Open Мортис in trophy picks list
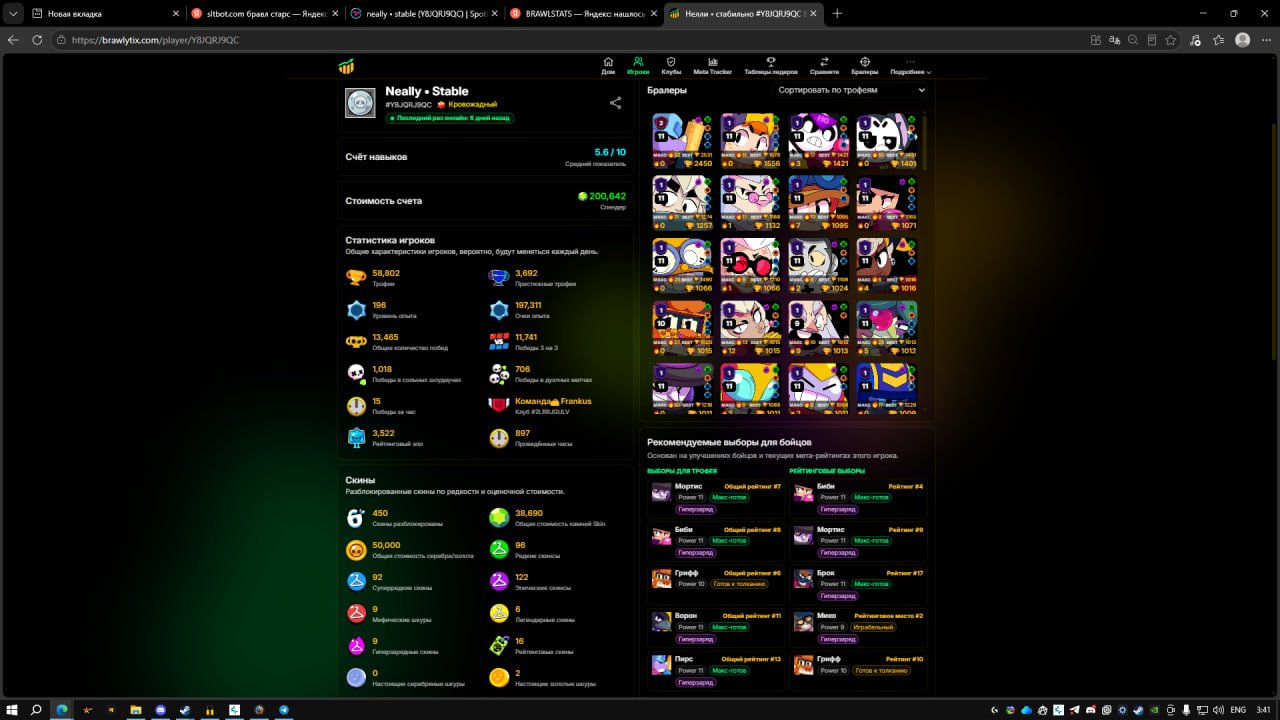This screenshot has width=1280, height=720. point(716,497)
